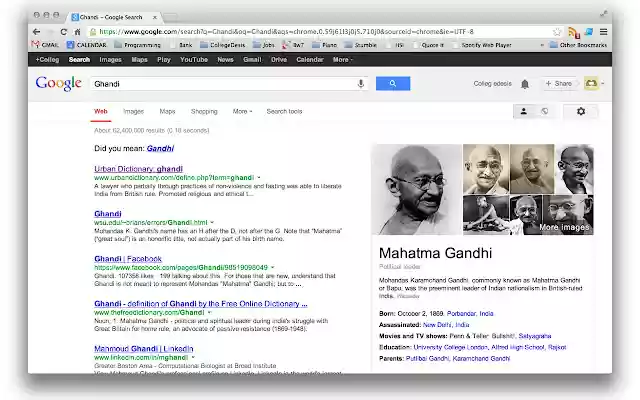Open Gmail from the black Google bar

click(x=252, y=60)
